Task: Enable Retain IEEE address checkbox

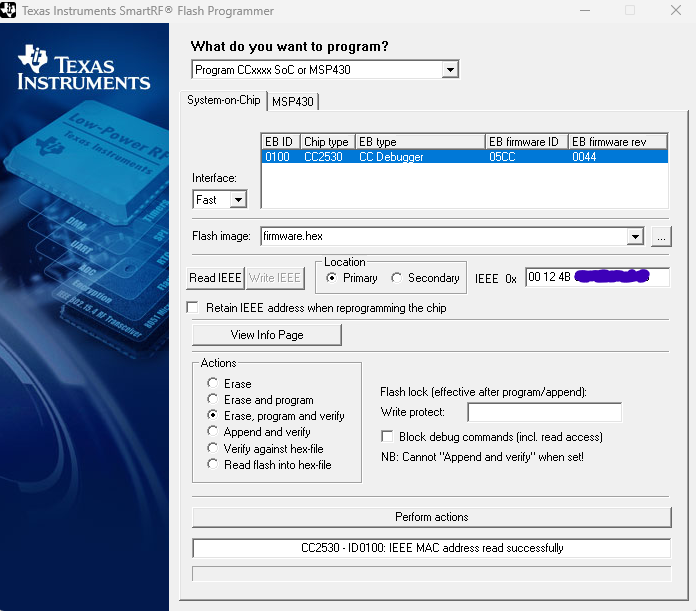Action: point(193,307)
